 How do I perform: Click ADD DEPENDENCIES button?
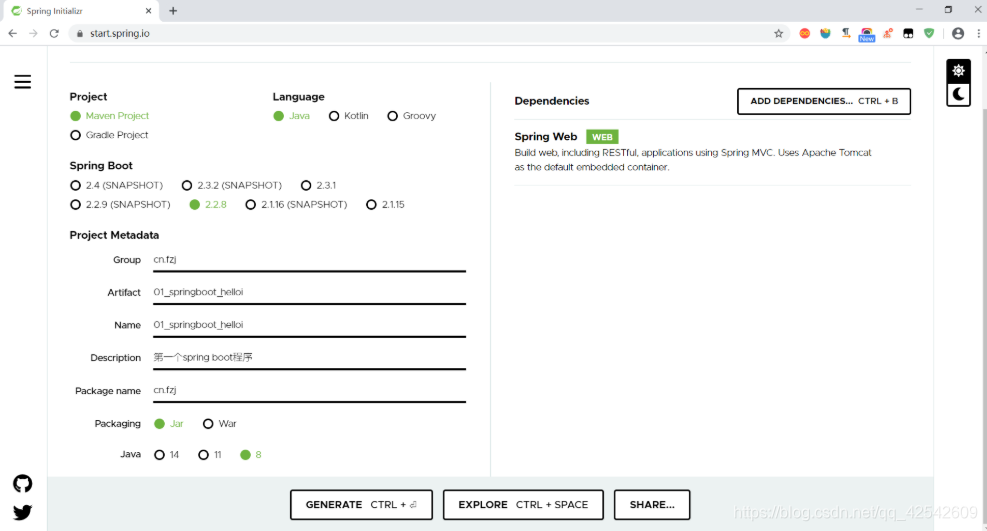(824, 101)
